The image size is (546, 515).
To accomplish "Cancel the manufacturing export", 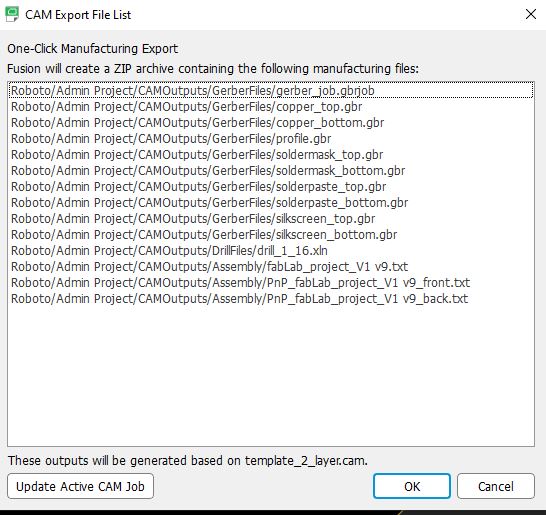I will click(496, 486).
